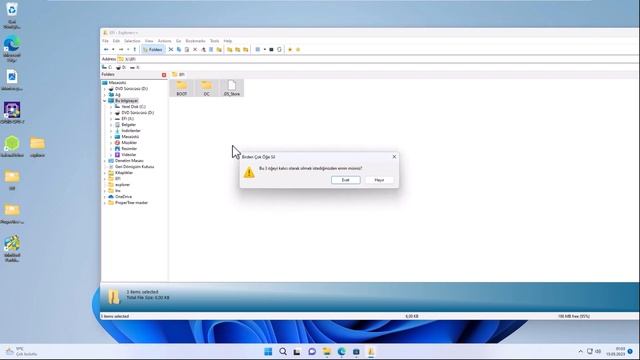Select Kitaplıklar in the folder tree
This screenshot has height=360, width=640.
coord(124,173)
